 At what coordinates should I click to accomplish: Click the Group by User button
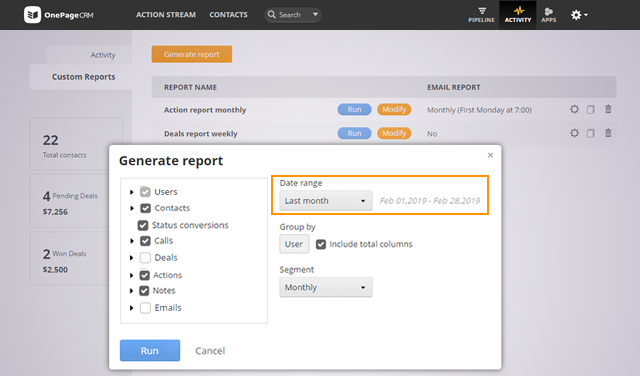pos(294,244)
